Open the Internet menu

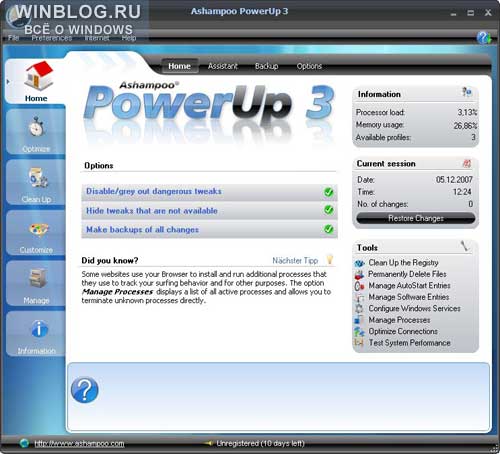coord(97,38)
